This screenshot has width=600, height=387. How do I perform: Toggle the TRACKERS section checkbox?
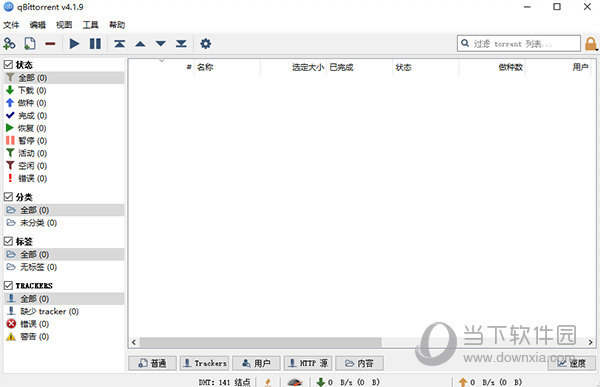[8, 285]
